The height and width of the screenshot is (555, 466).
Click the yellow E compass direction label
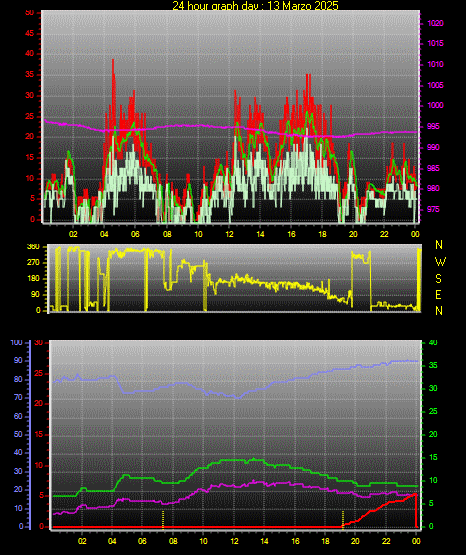438,295
